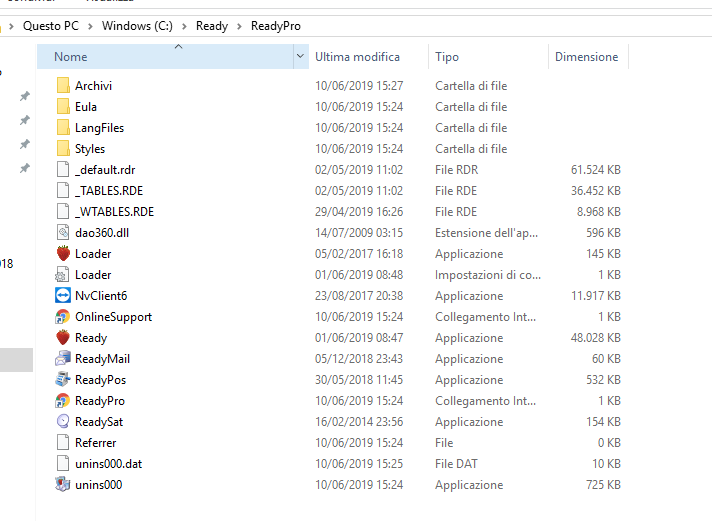Sort files by Ultima modifica column

[368, 57]
